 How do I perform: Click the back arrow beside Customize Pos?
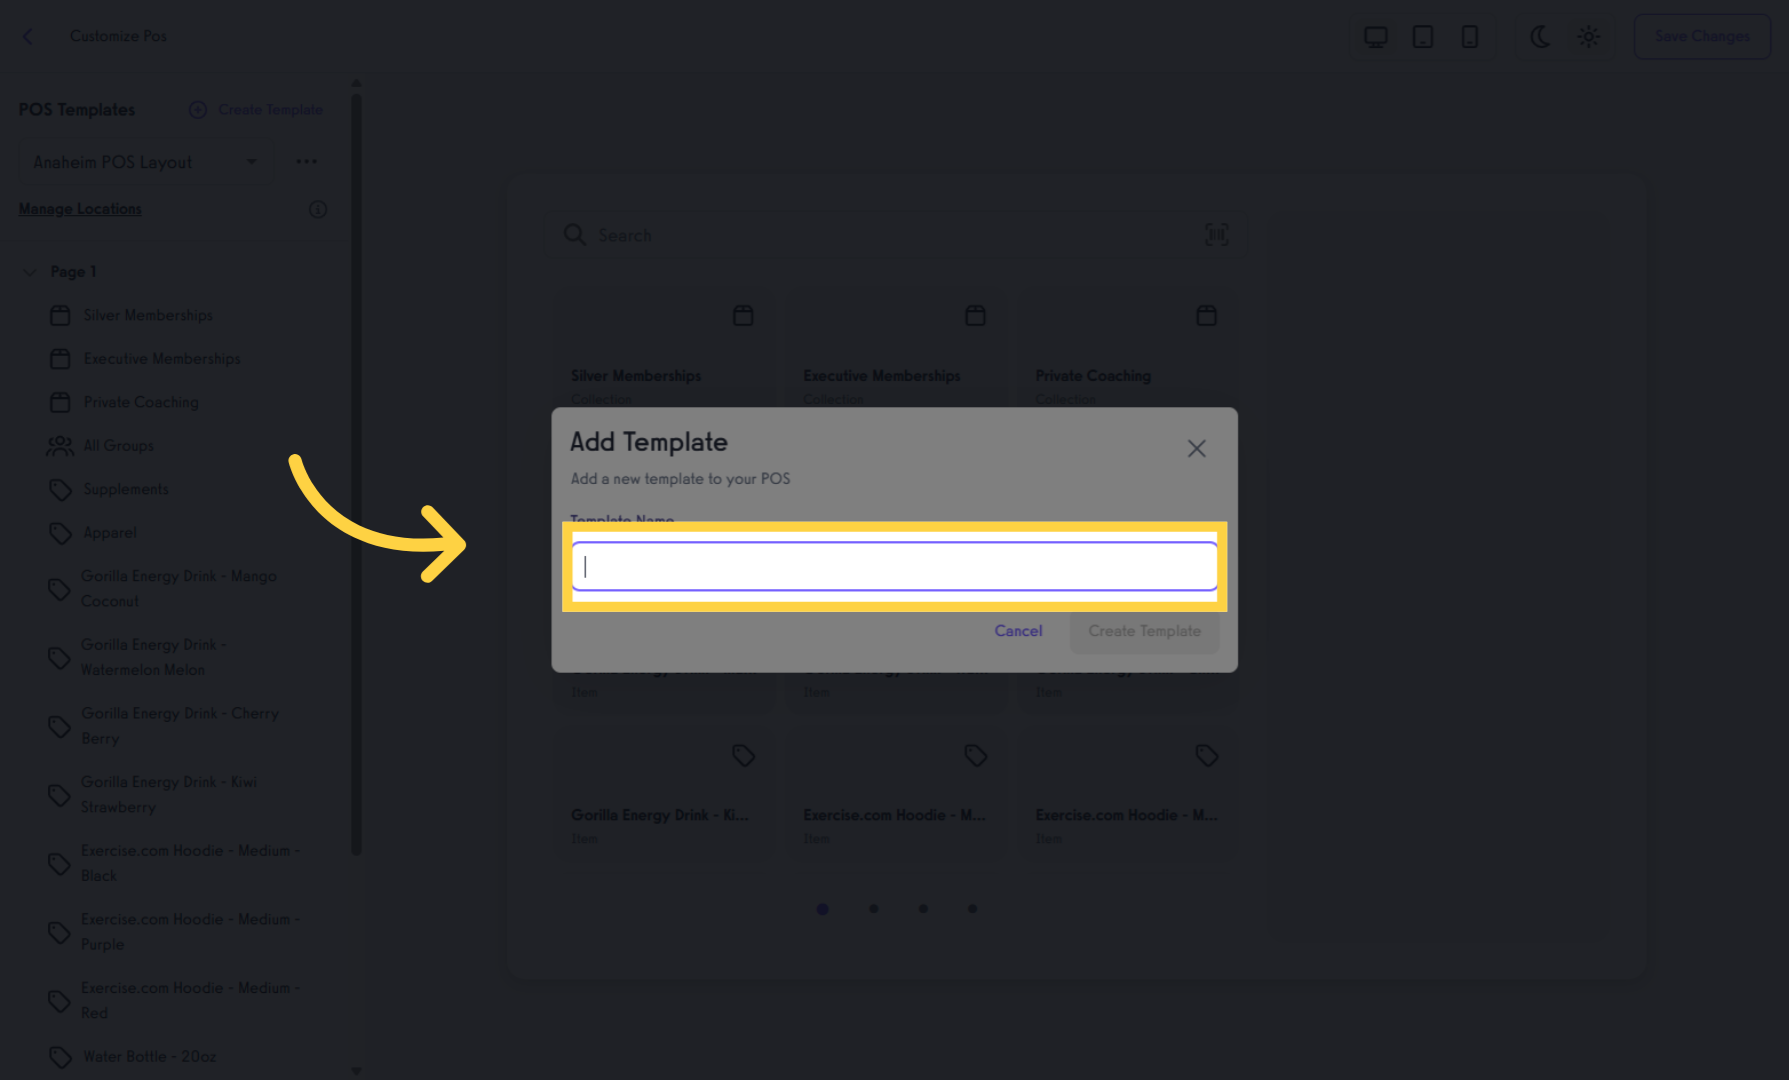[x=28, y=36]
